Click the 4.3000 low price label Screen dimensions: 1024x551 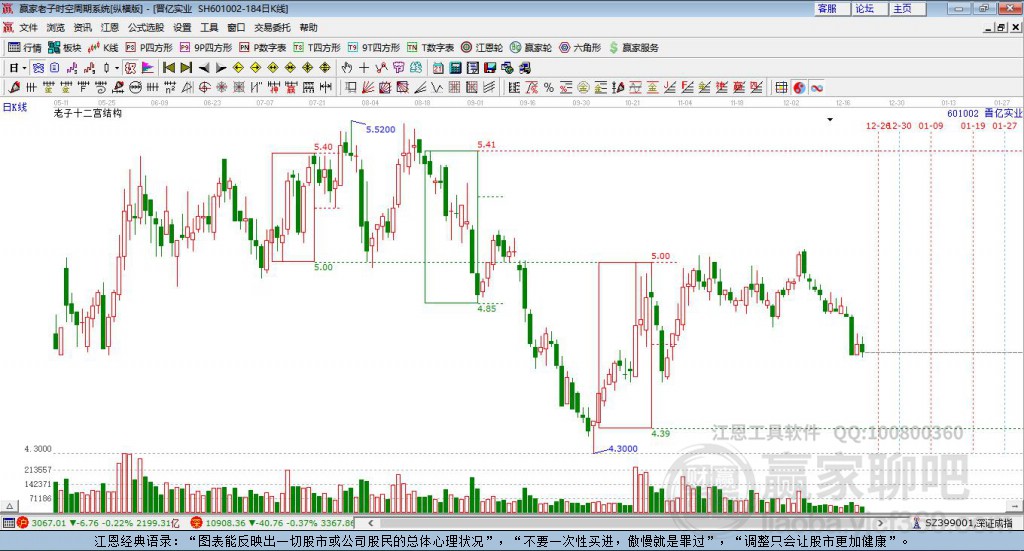pyautogui.click(x=623, y=449)
